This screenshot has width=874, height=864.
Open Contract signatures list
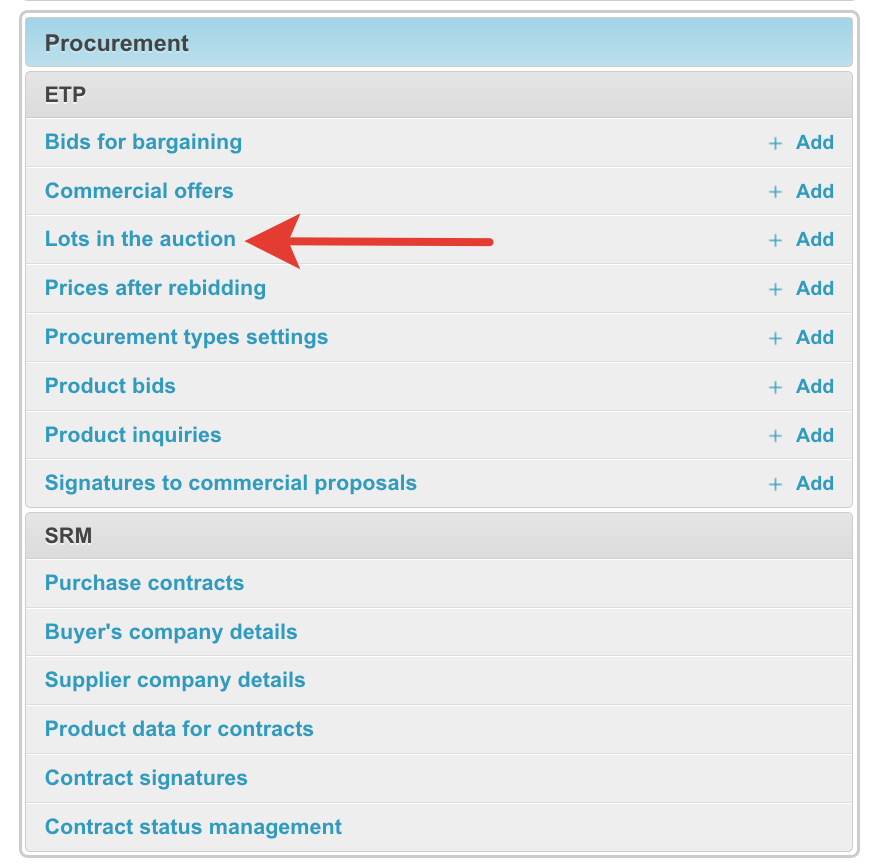pyautogui.click(x=146, y=778)
